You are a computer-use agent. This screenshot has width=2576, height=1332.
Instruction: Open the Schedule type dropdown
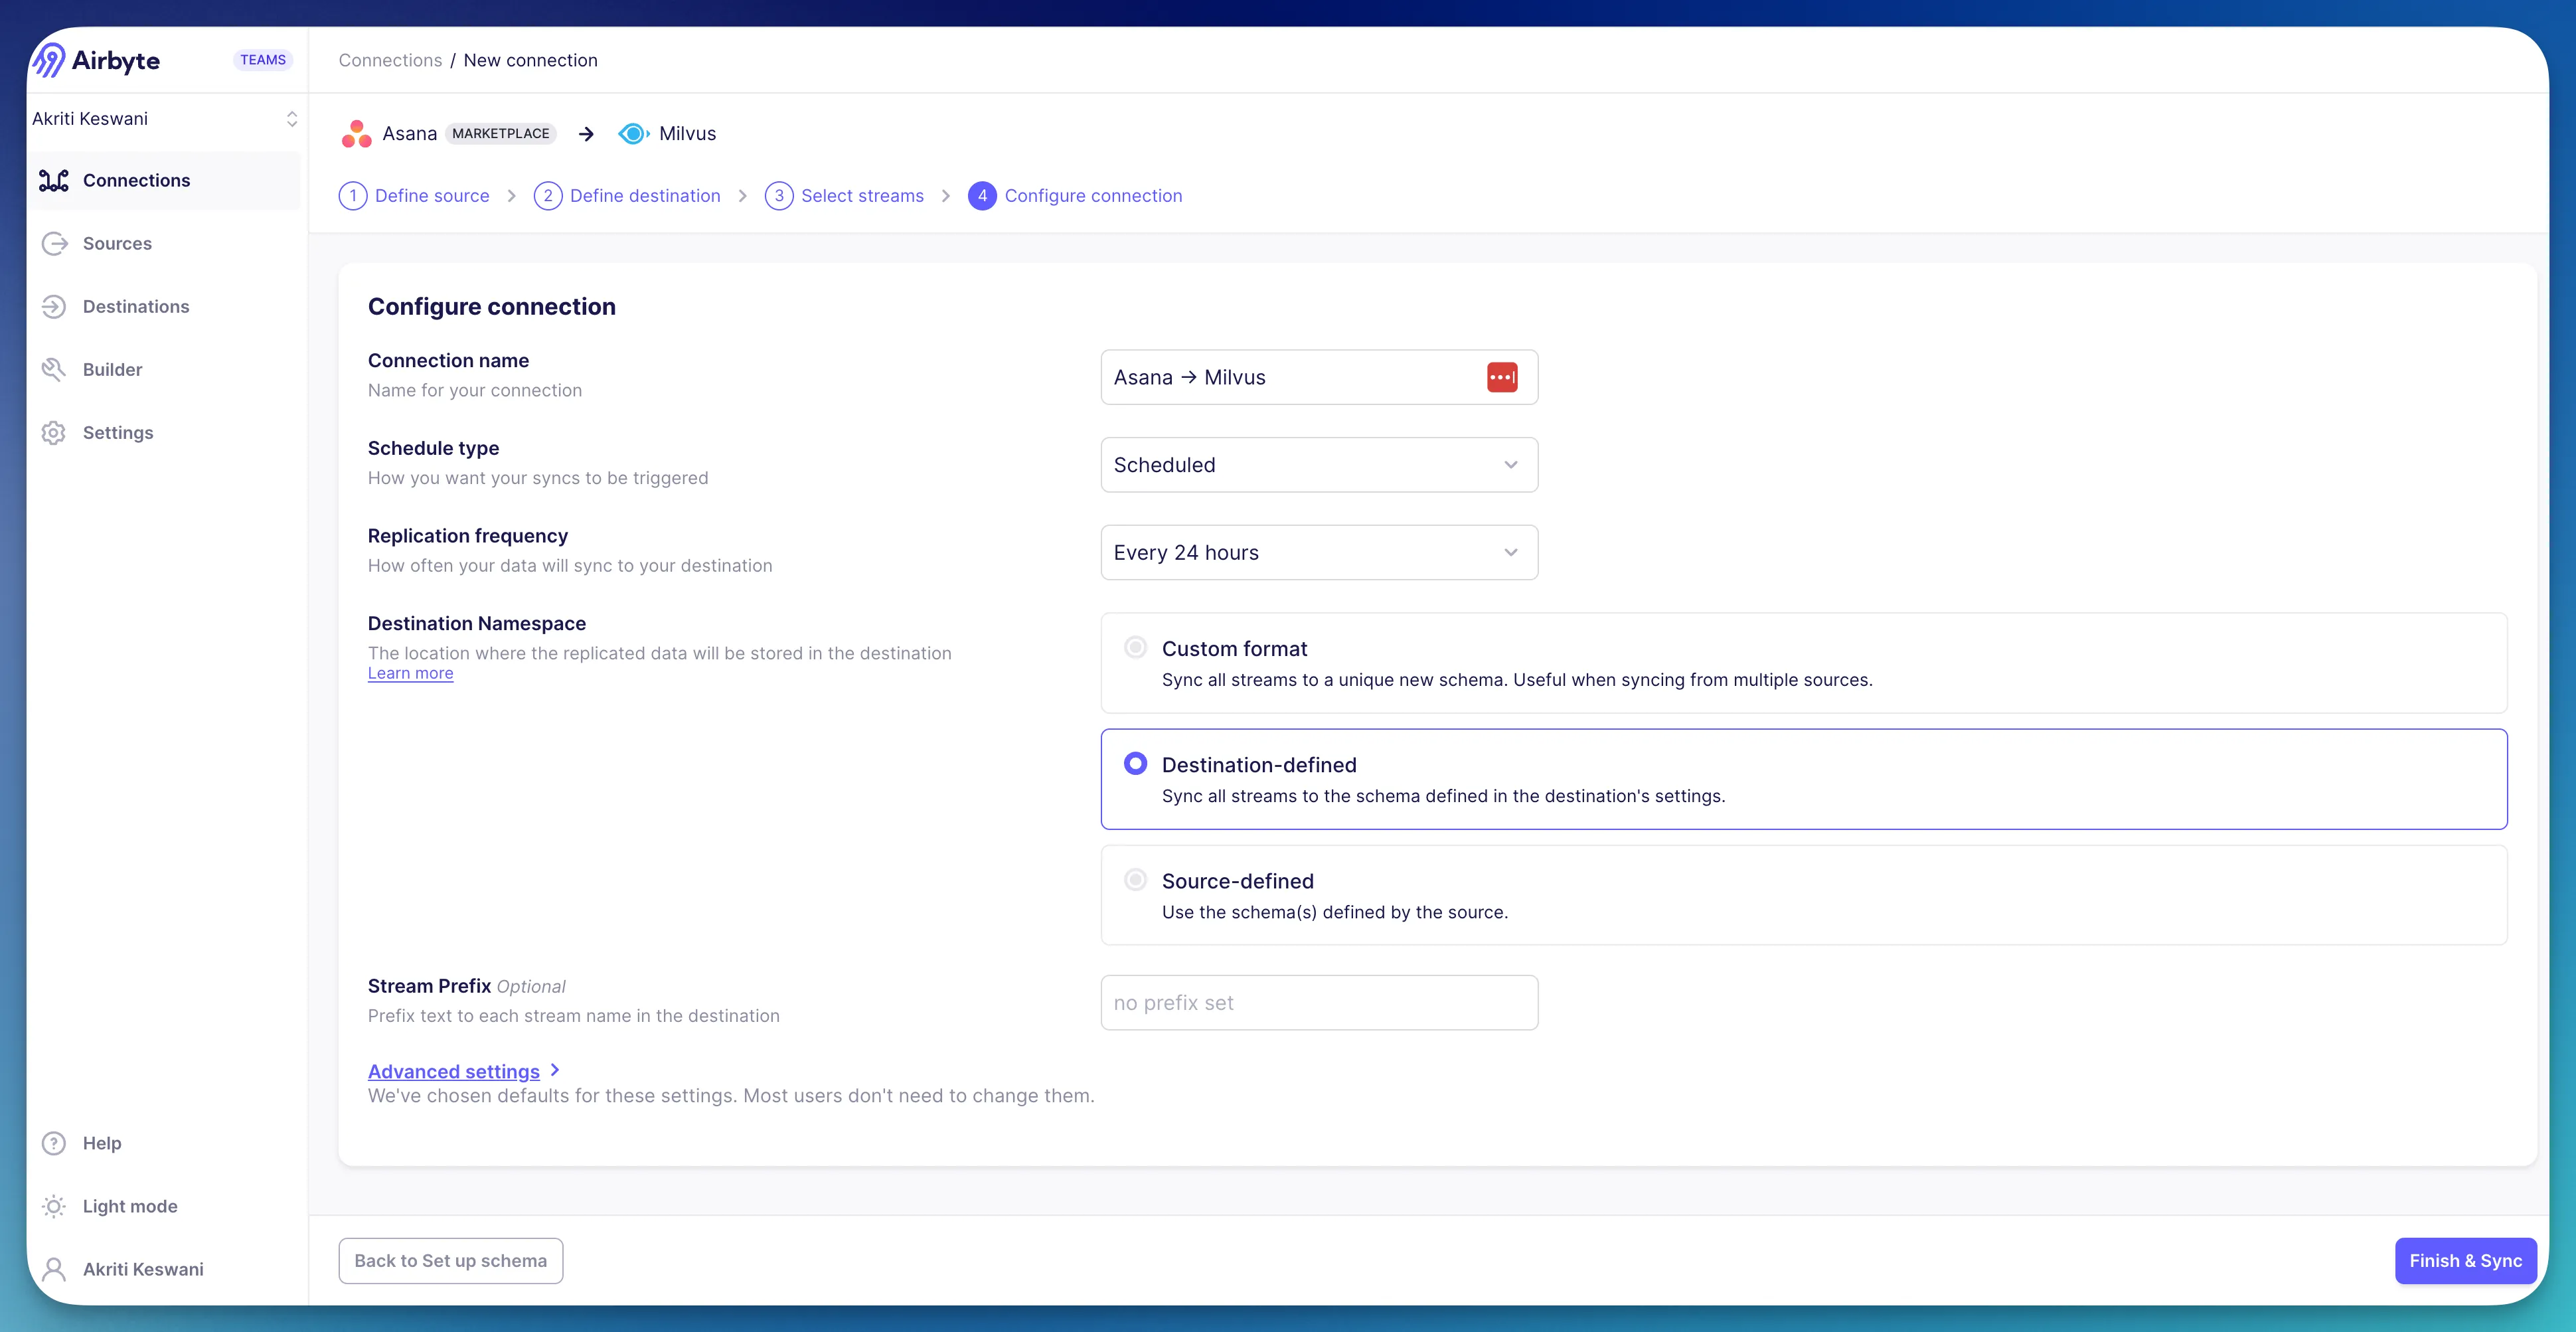coord(1318,465)
